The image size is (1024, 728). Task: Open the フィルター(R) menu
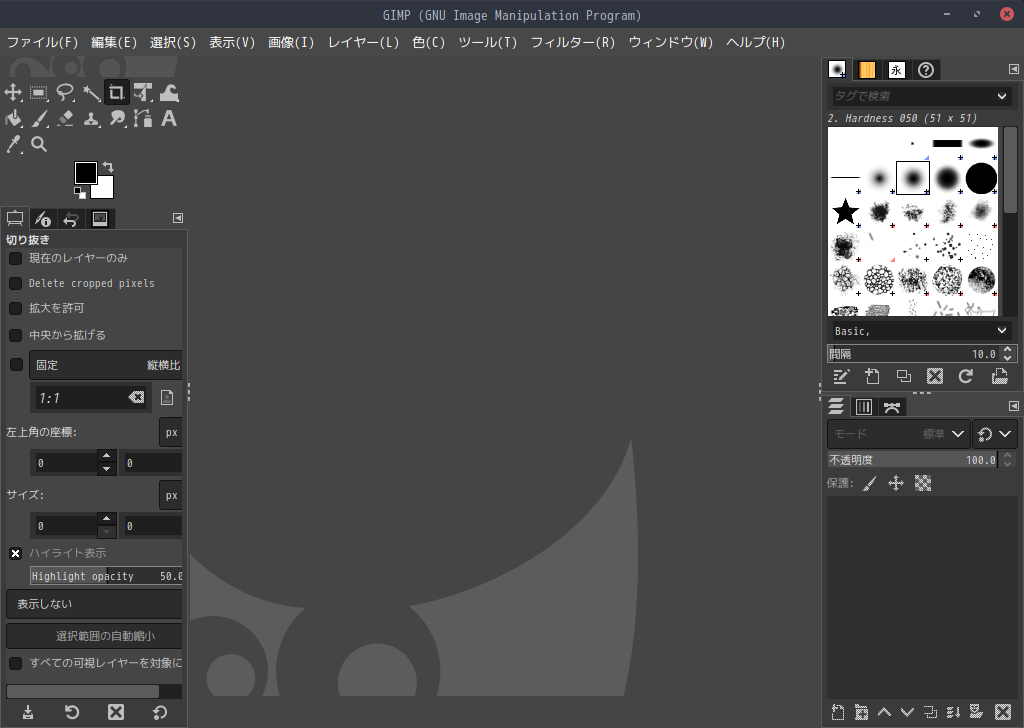[573, 42]
